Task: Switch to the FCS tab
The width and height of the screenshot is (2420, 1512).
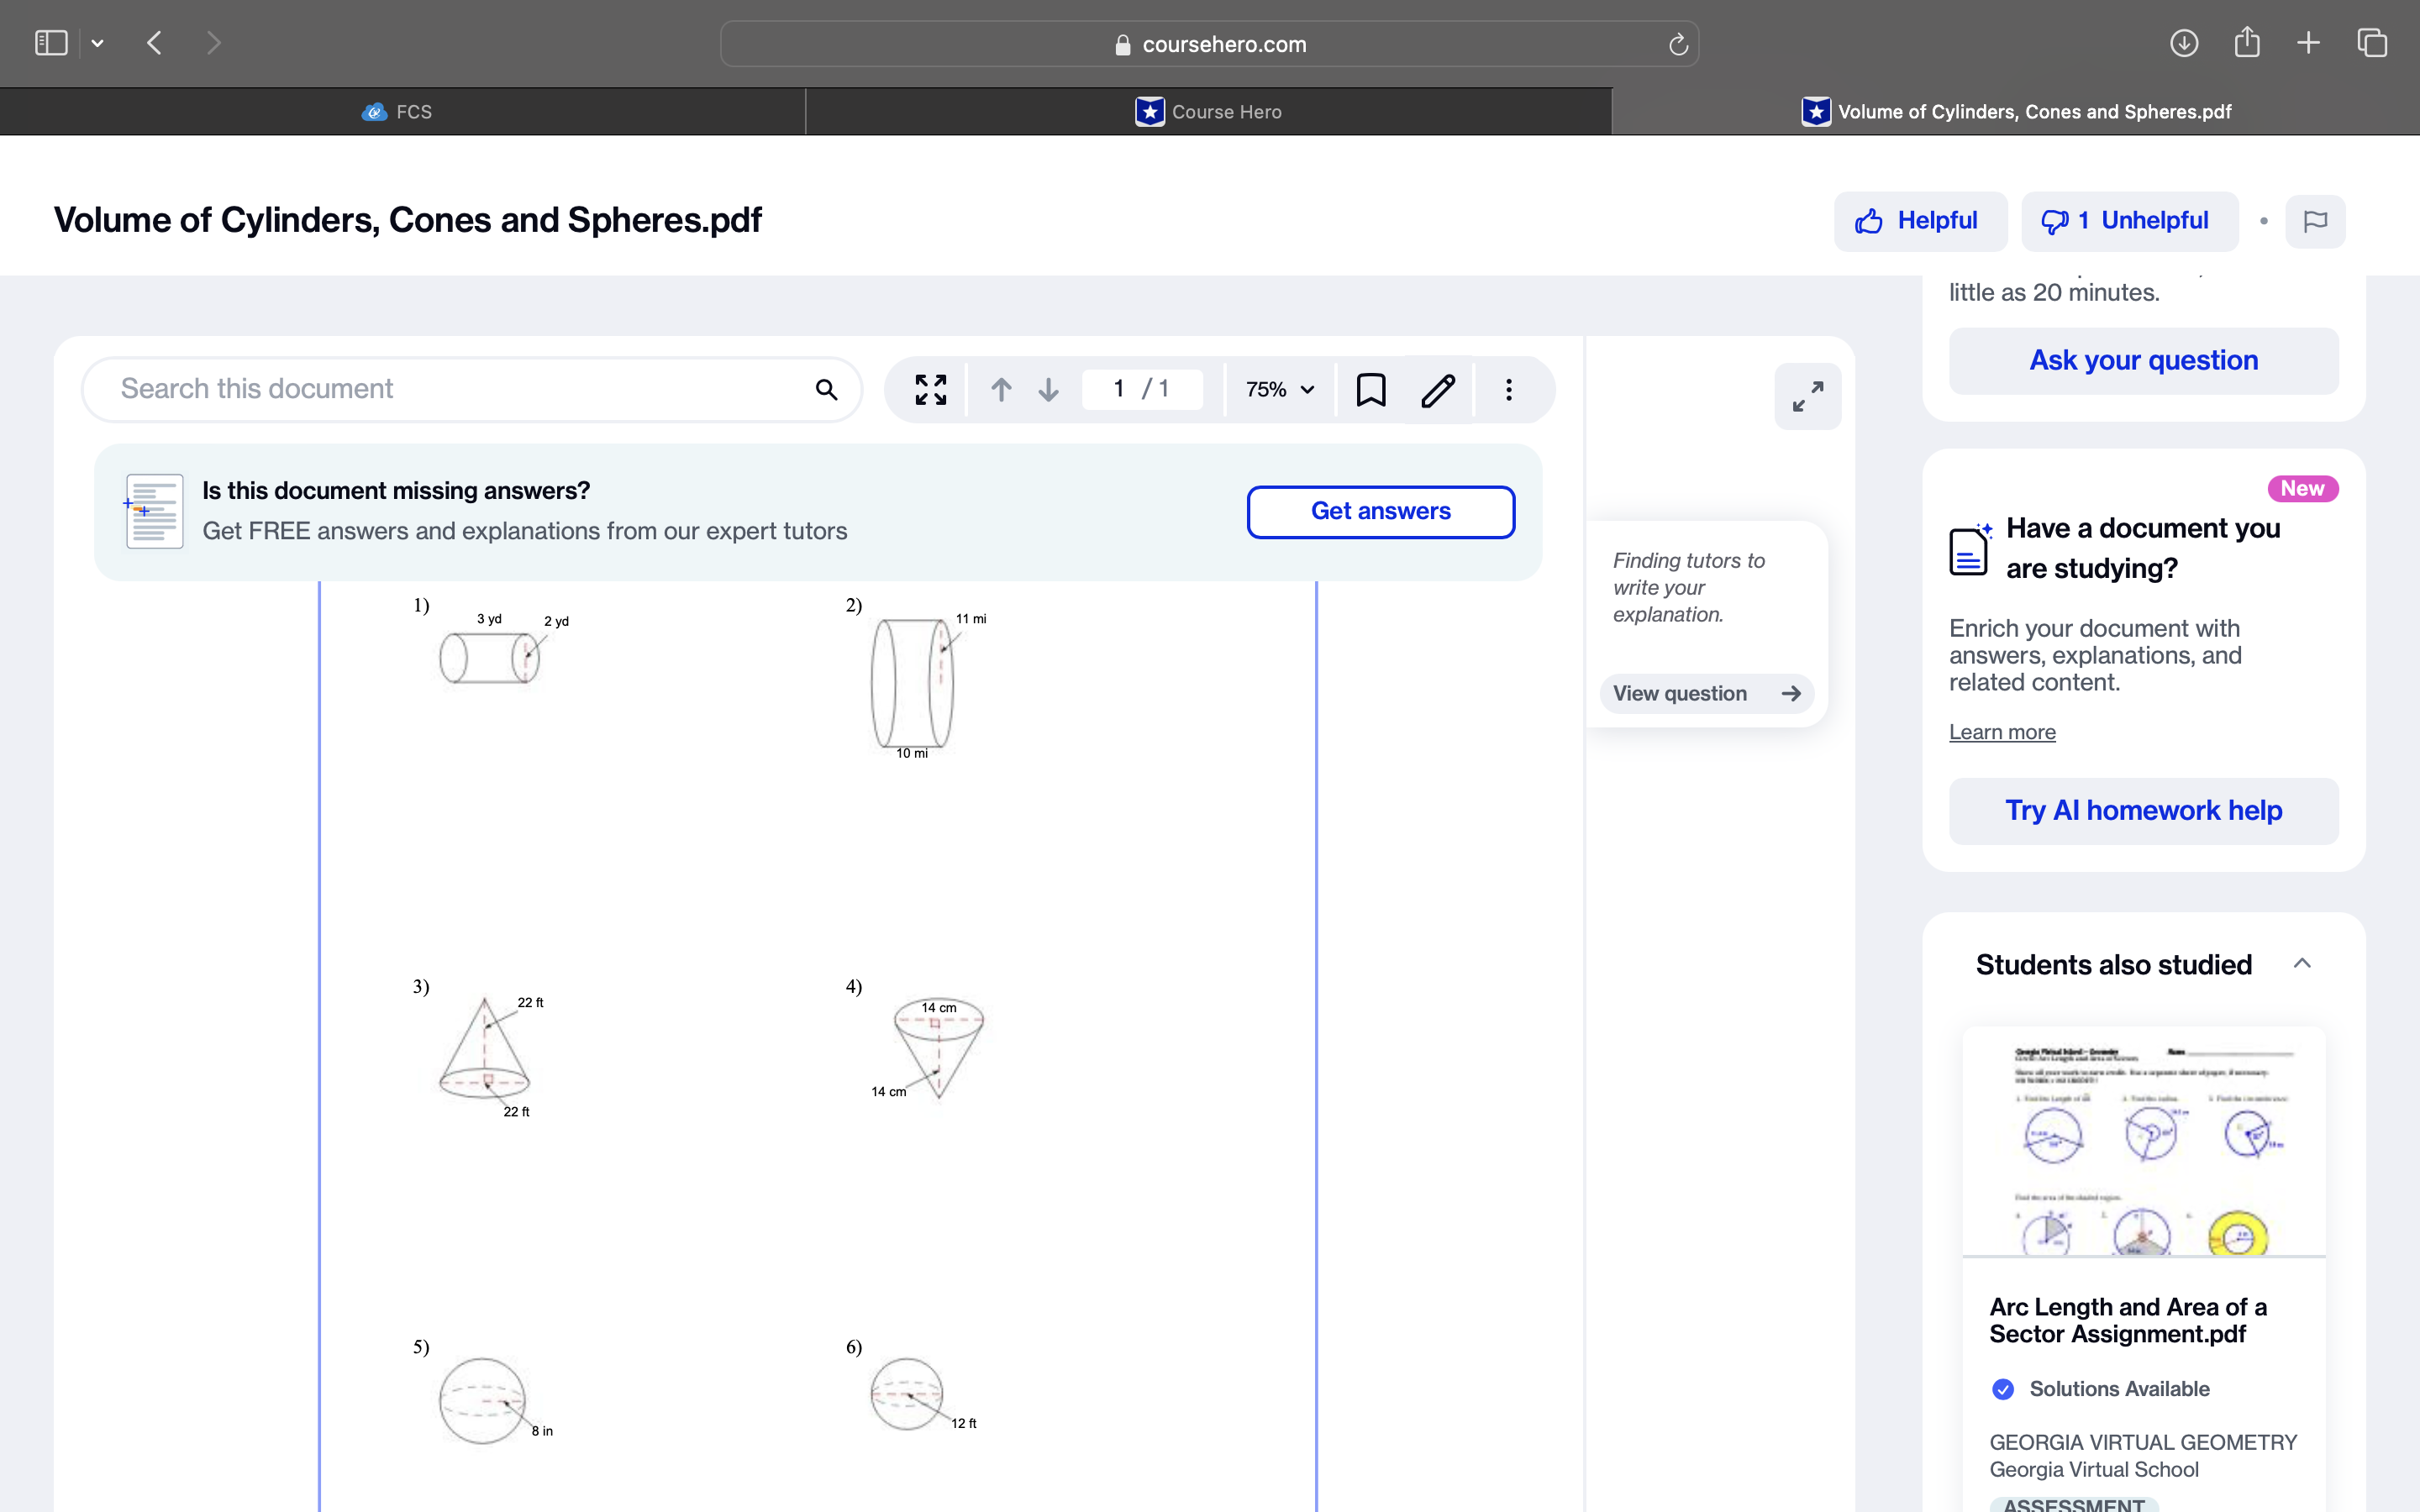Action: pos(400,112)
